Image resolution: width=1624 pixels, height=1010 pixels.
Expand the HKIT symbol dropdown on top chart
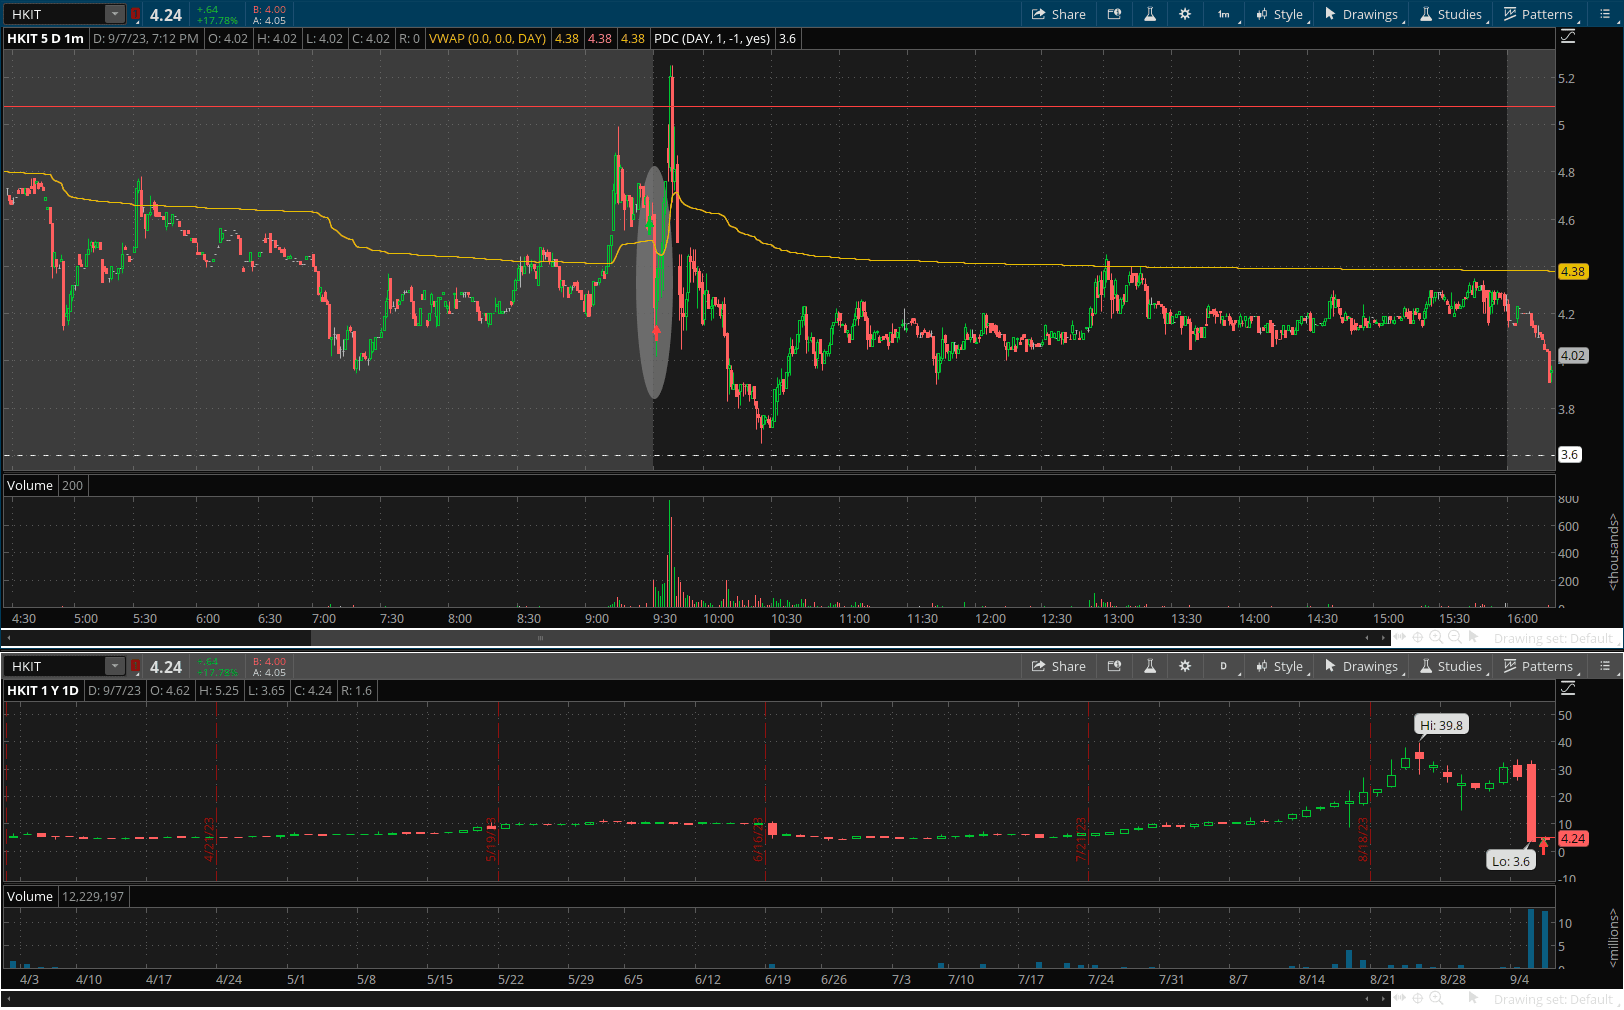tap(114, 14)
